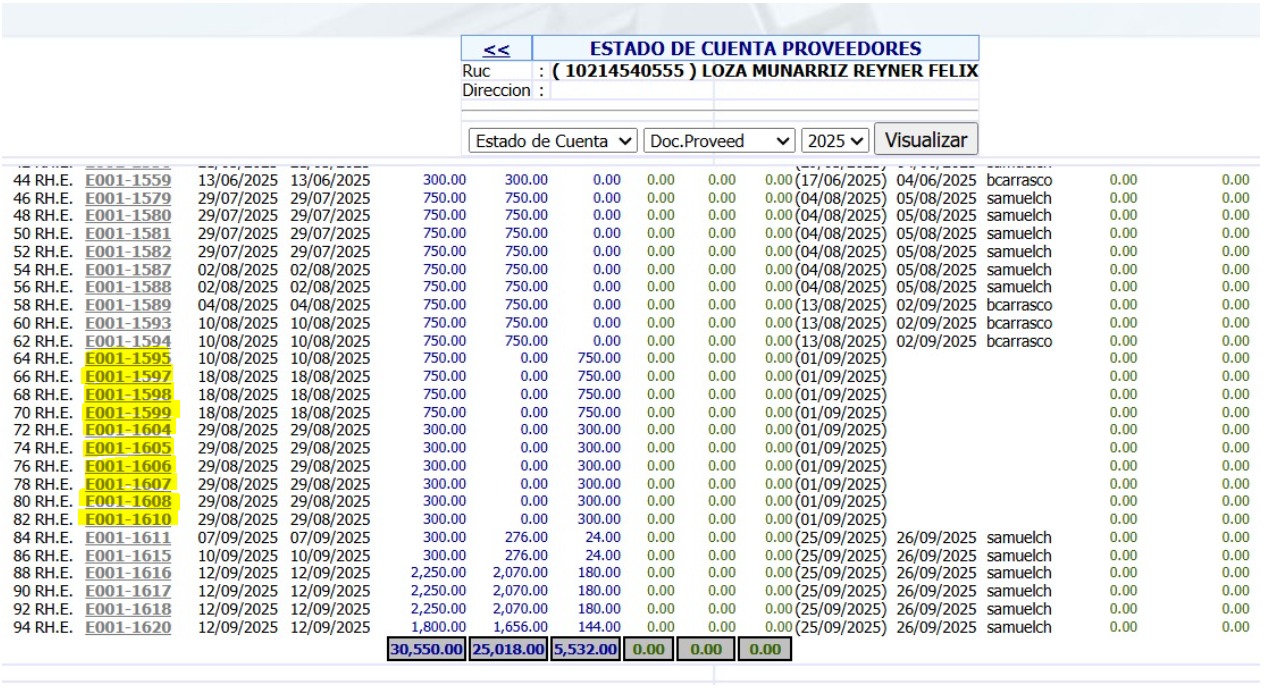1267x688 pixels.
Task: Click the E001-1580 document link
Action: pyautogui.click(x=128, y=216)
